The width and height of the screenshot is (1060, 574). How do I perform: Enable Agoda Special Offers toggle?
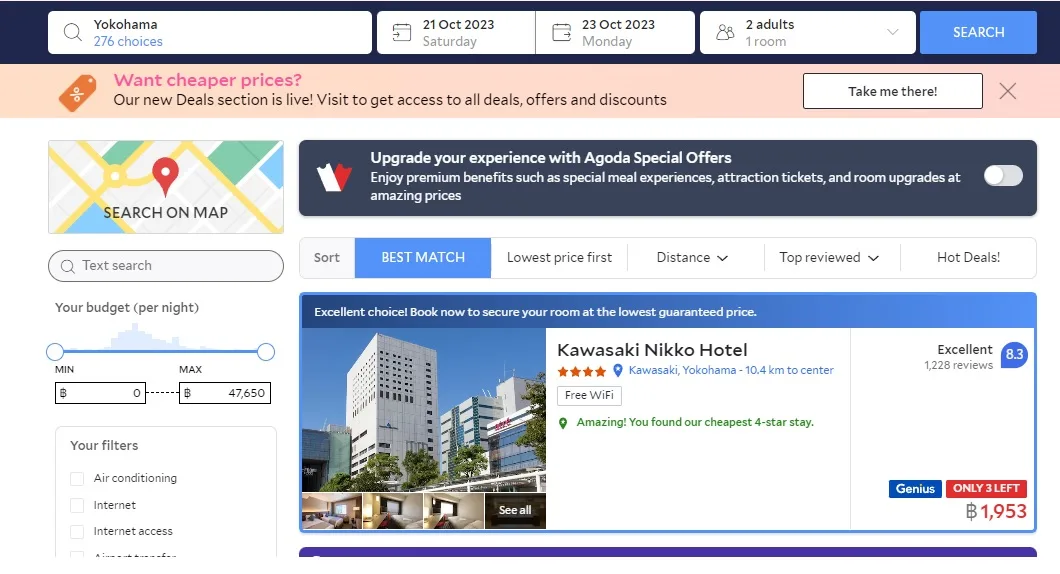coord(1003,176)
